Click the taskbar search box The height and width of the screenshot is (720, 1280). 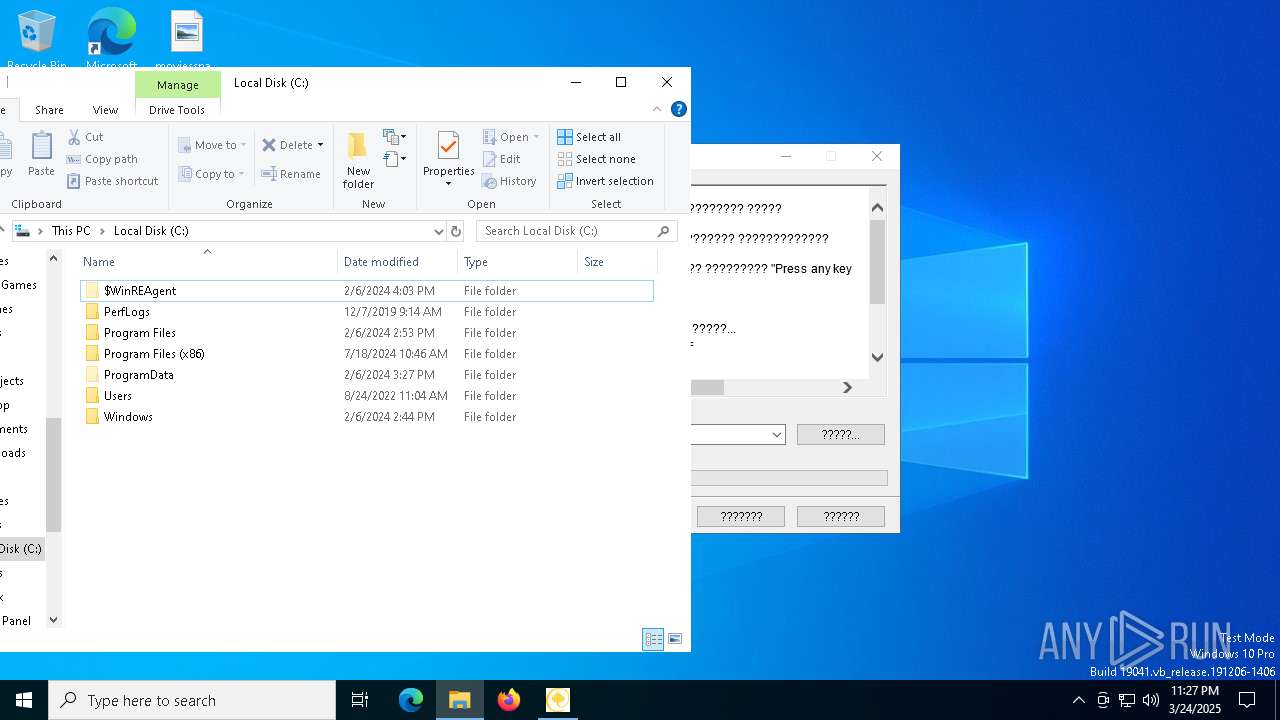pos(192,700)
